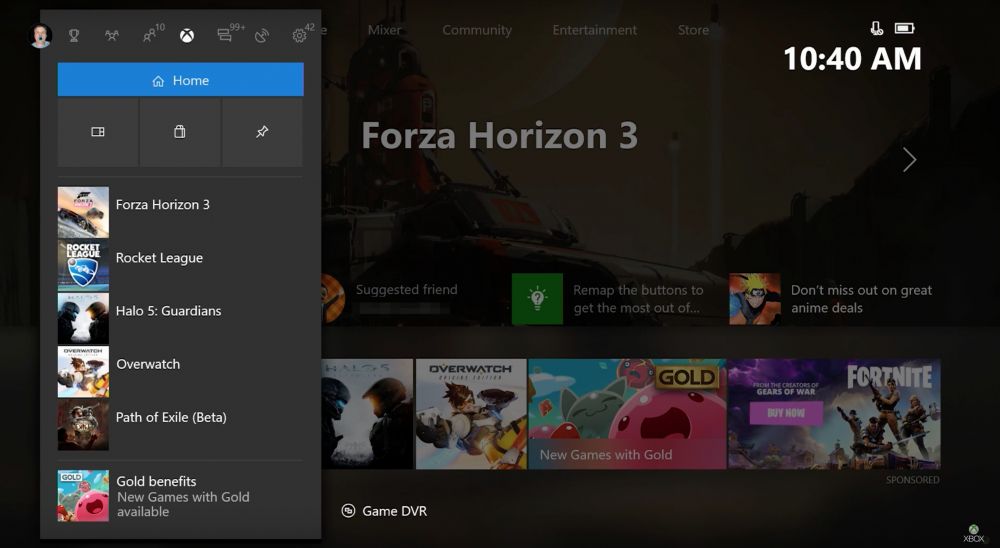Screen dimensions: 1000x548
Task: Launch Halo 5: Guardians from the guide
Action: pyautogui.click(x=180, y=318)
